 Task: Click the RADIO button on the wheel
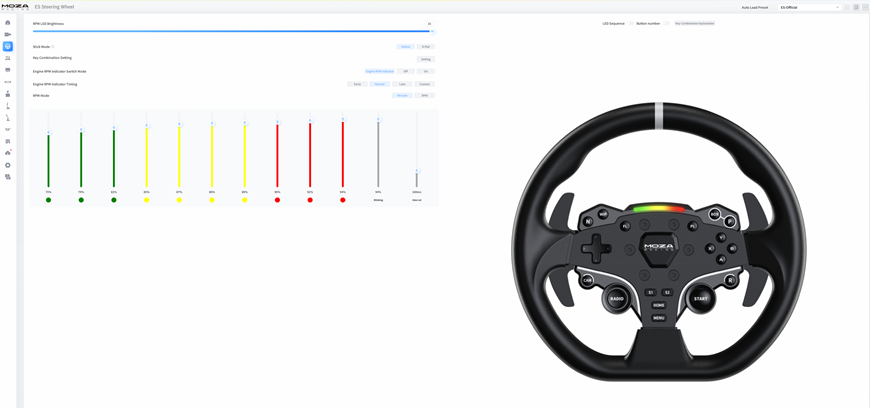[x=616, y=299]
